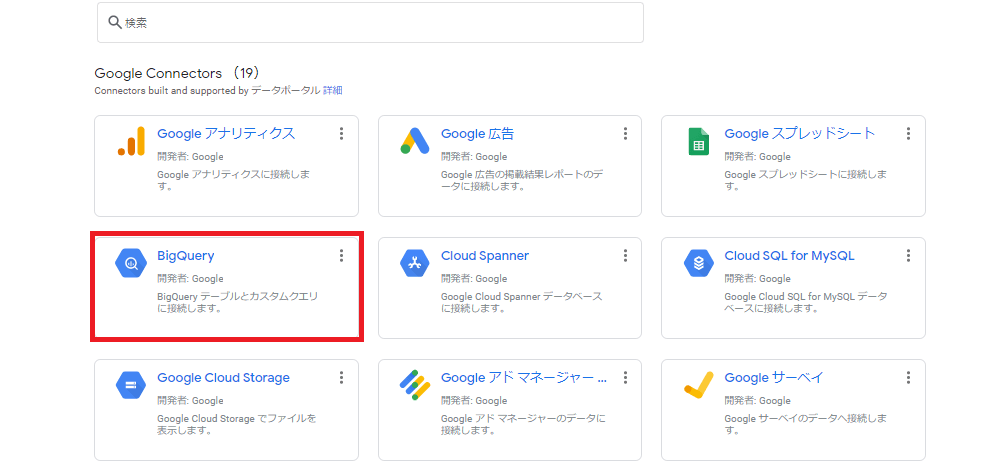The image size is (990, 471).
Task: Select the Cloud SQL for MySQL title
Action: (x=789, y=256)
